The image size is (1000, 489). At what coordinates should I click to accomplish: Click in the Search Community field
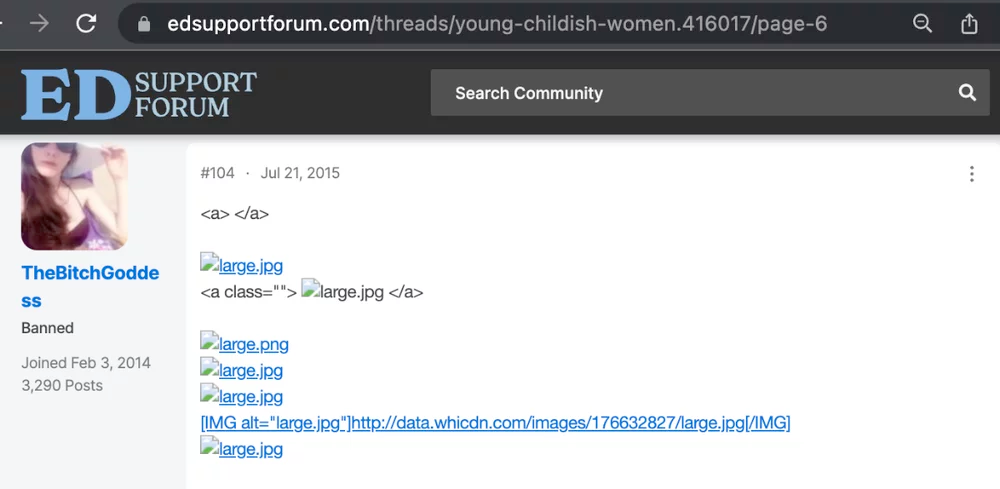[x=710, y=93]
